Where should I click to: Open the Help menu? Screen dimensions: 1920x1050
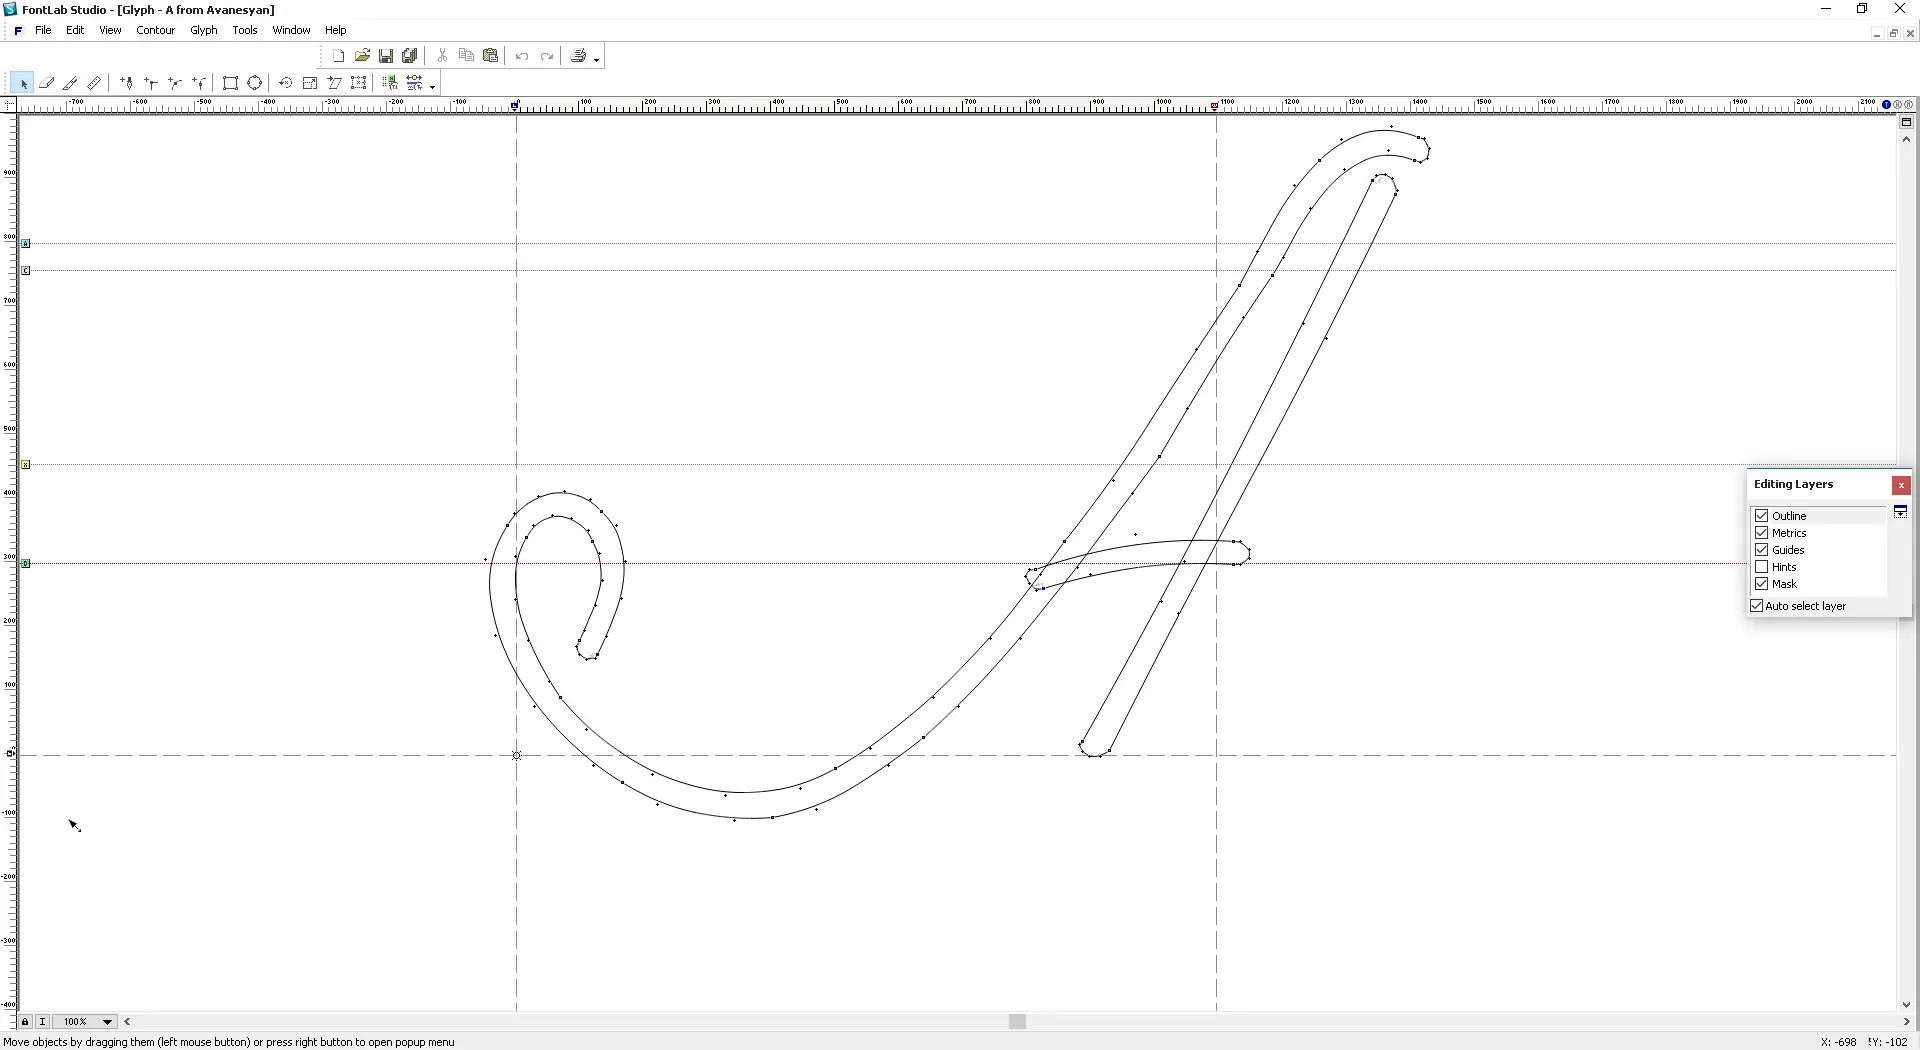coord(336,31)
